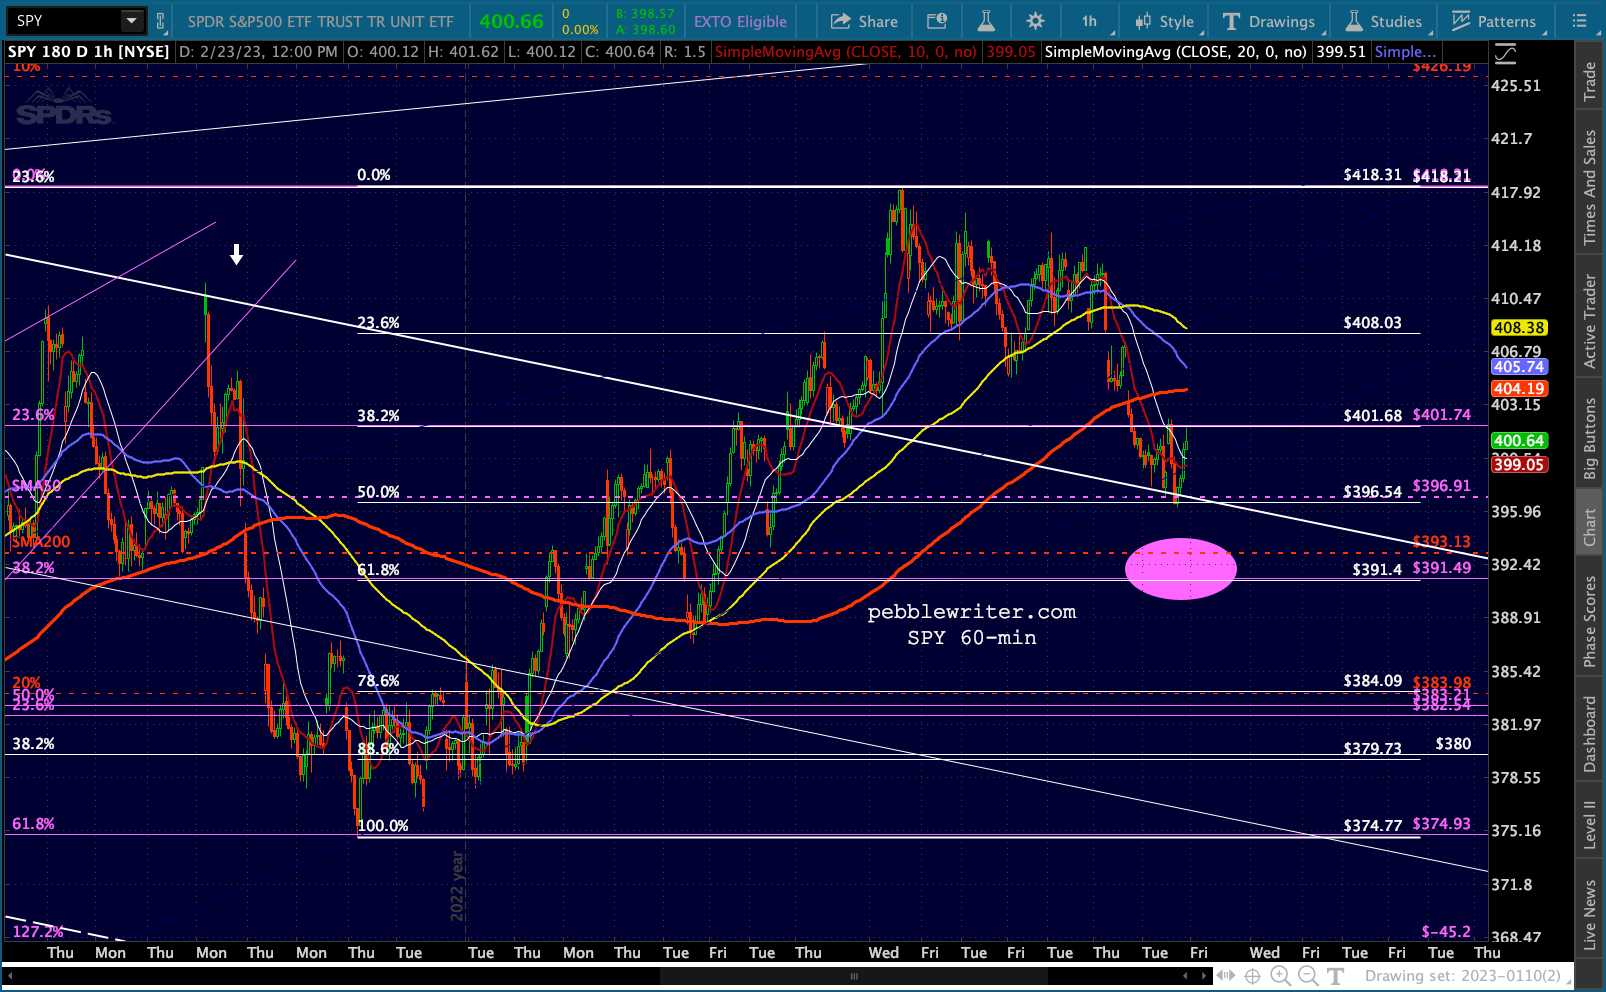The image size is (1606, 992).
Task: Open chart settings gear icon
Action: coord(1035,21)
